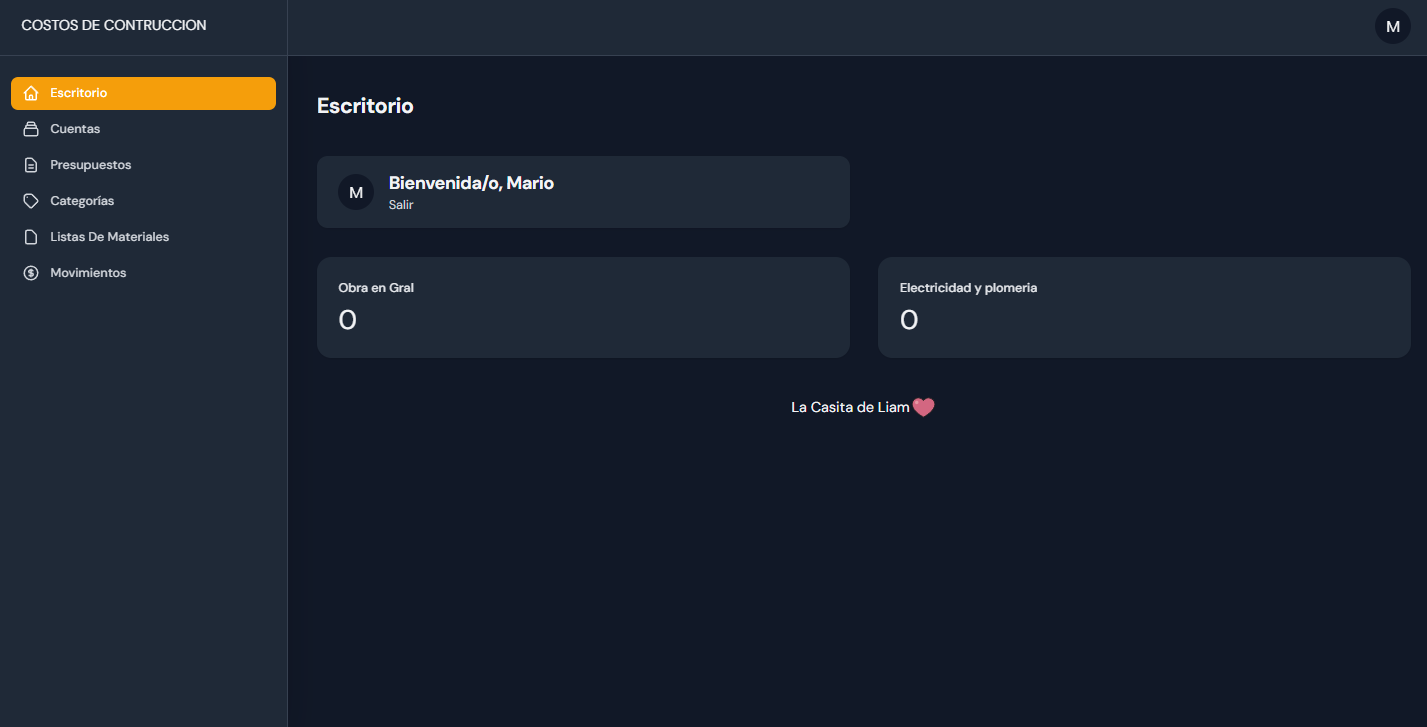Open the user avatar menu in header

[1392, 27]
